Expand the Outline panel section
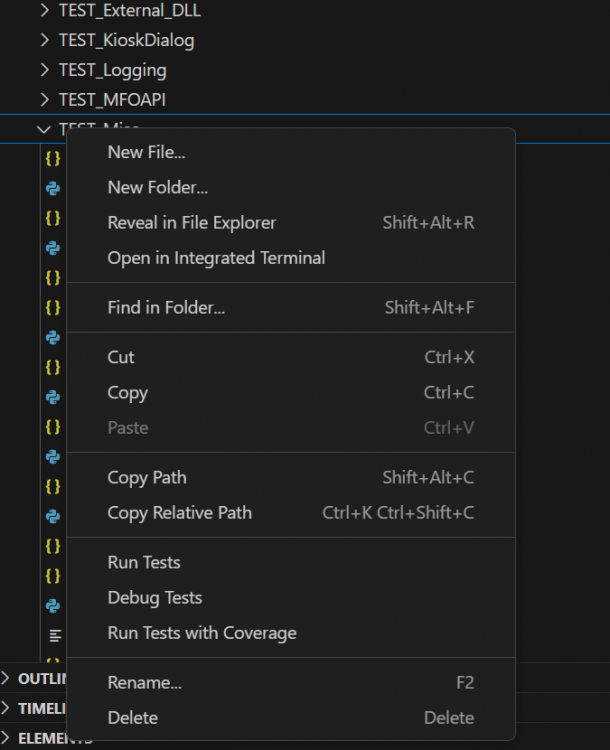The width and height of the screenshot is (610, 750). coord(9,679)
